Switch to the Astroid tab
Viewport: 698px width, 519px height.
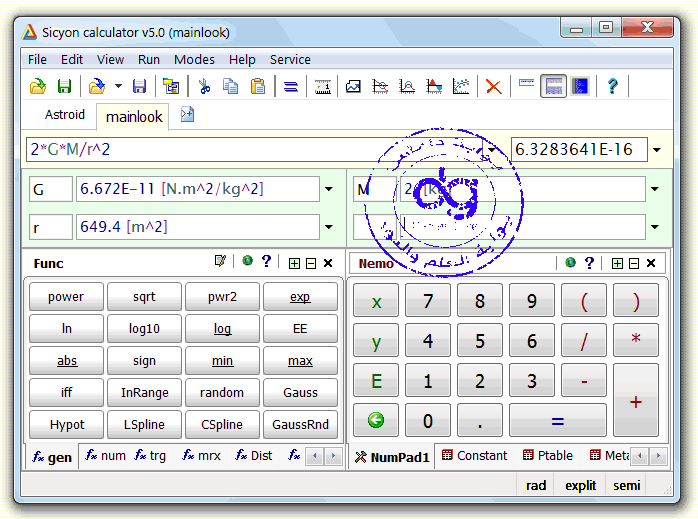[x=65, y=115]
